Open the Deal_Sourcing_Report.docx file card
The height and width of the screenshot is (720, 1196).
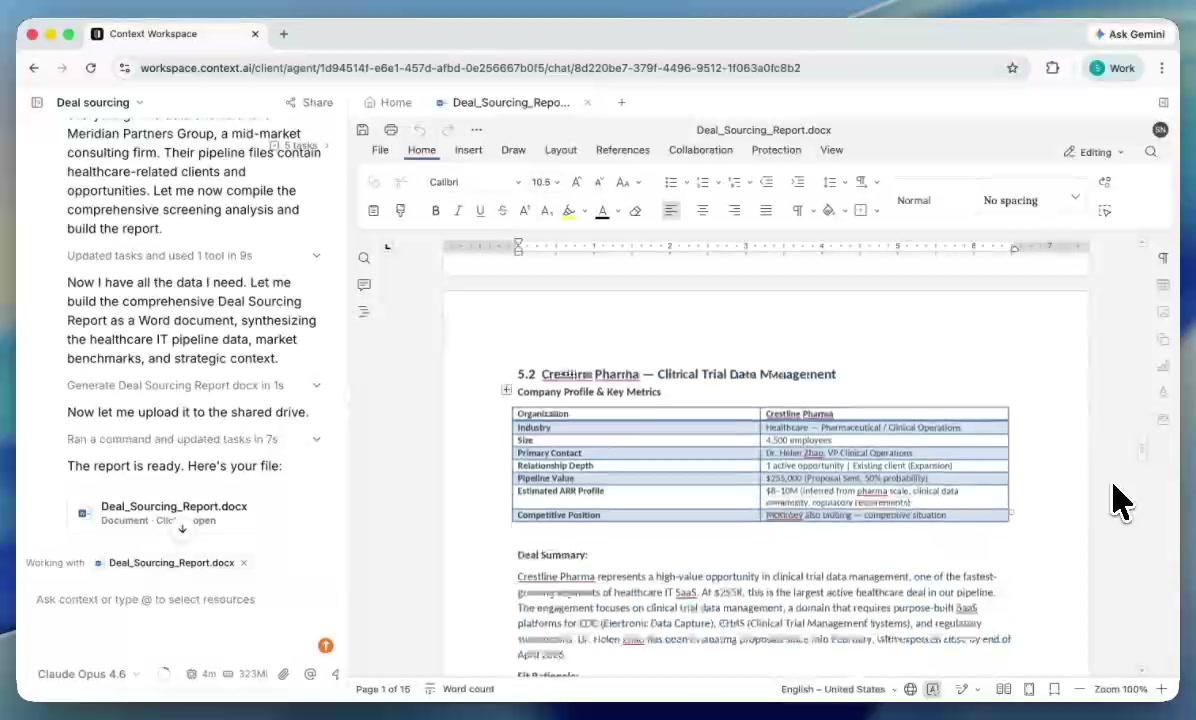pos(174,512)
